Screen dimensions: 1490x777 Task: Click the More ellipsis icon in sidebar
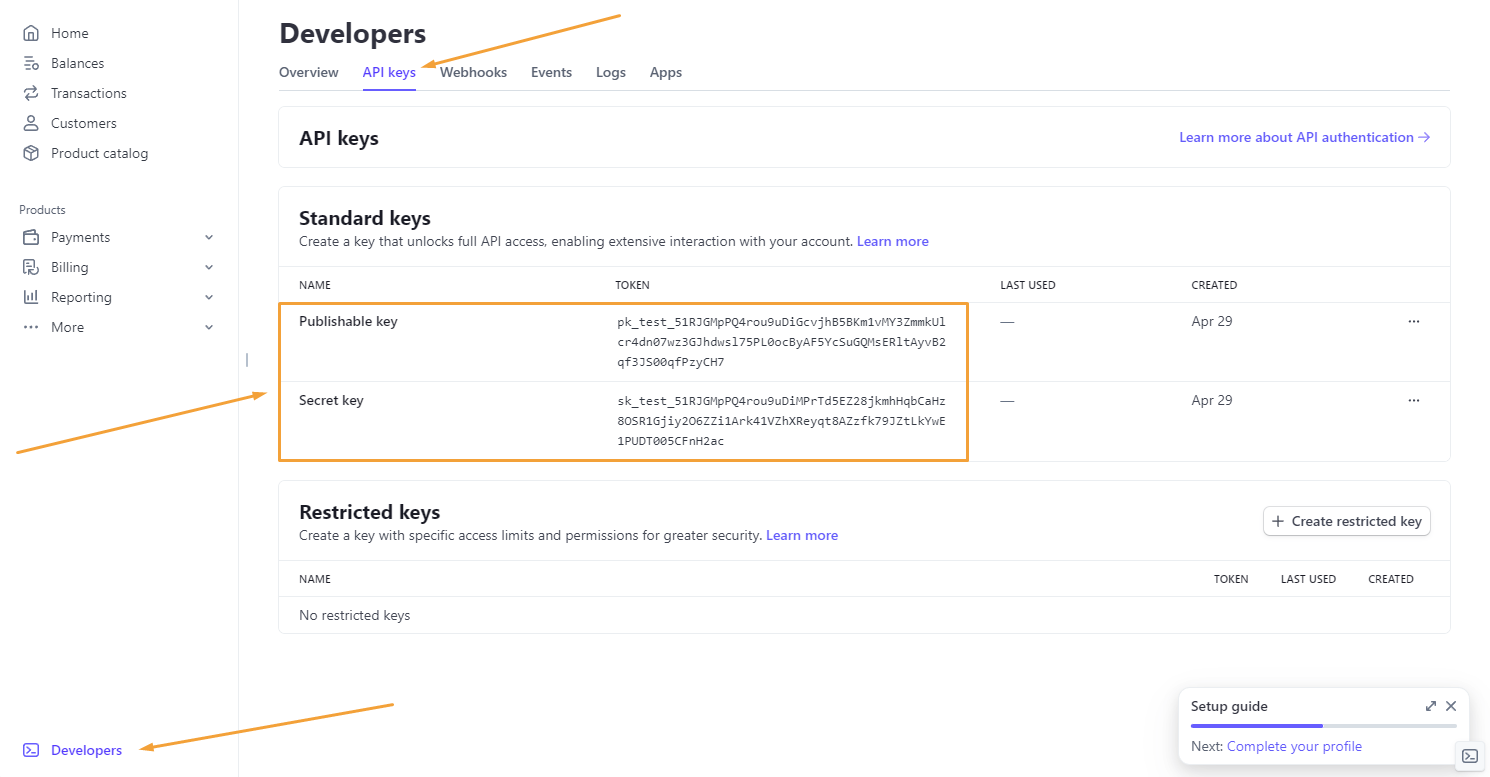31,327
